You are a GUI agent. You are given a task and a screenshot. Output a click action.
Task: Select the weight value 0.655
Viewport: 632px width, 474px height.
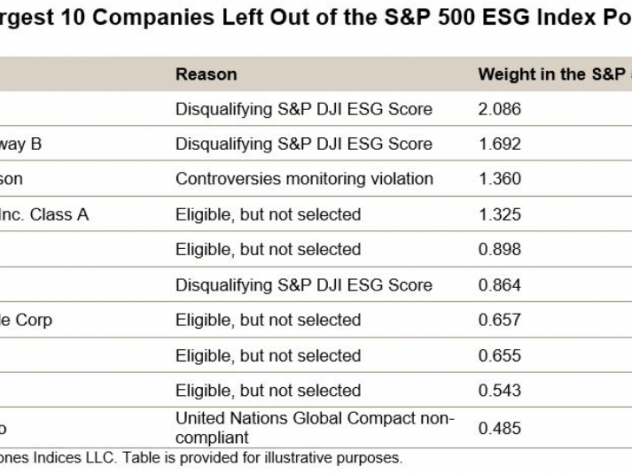click(499, 356)
